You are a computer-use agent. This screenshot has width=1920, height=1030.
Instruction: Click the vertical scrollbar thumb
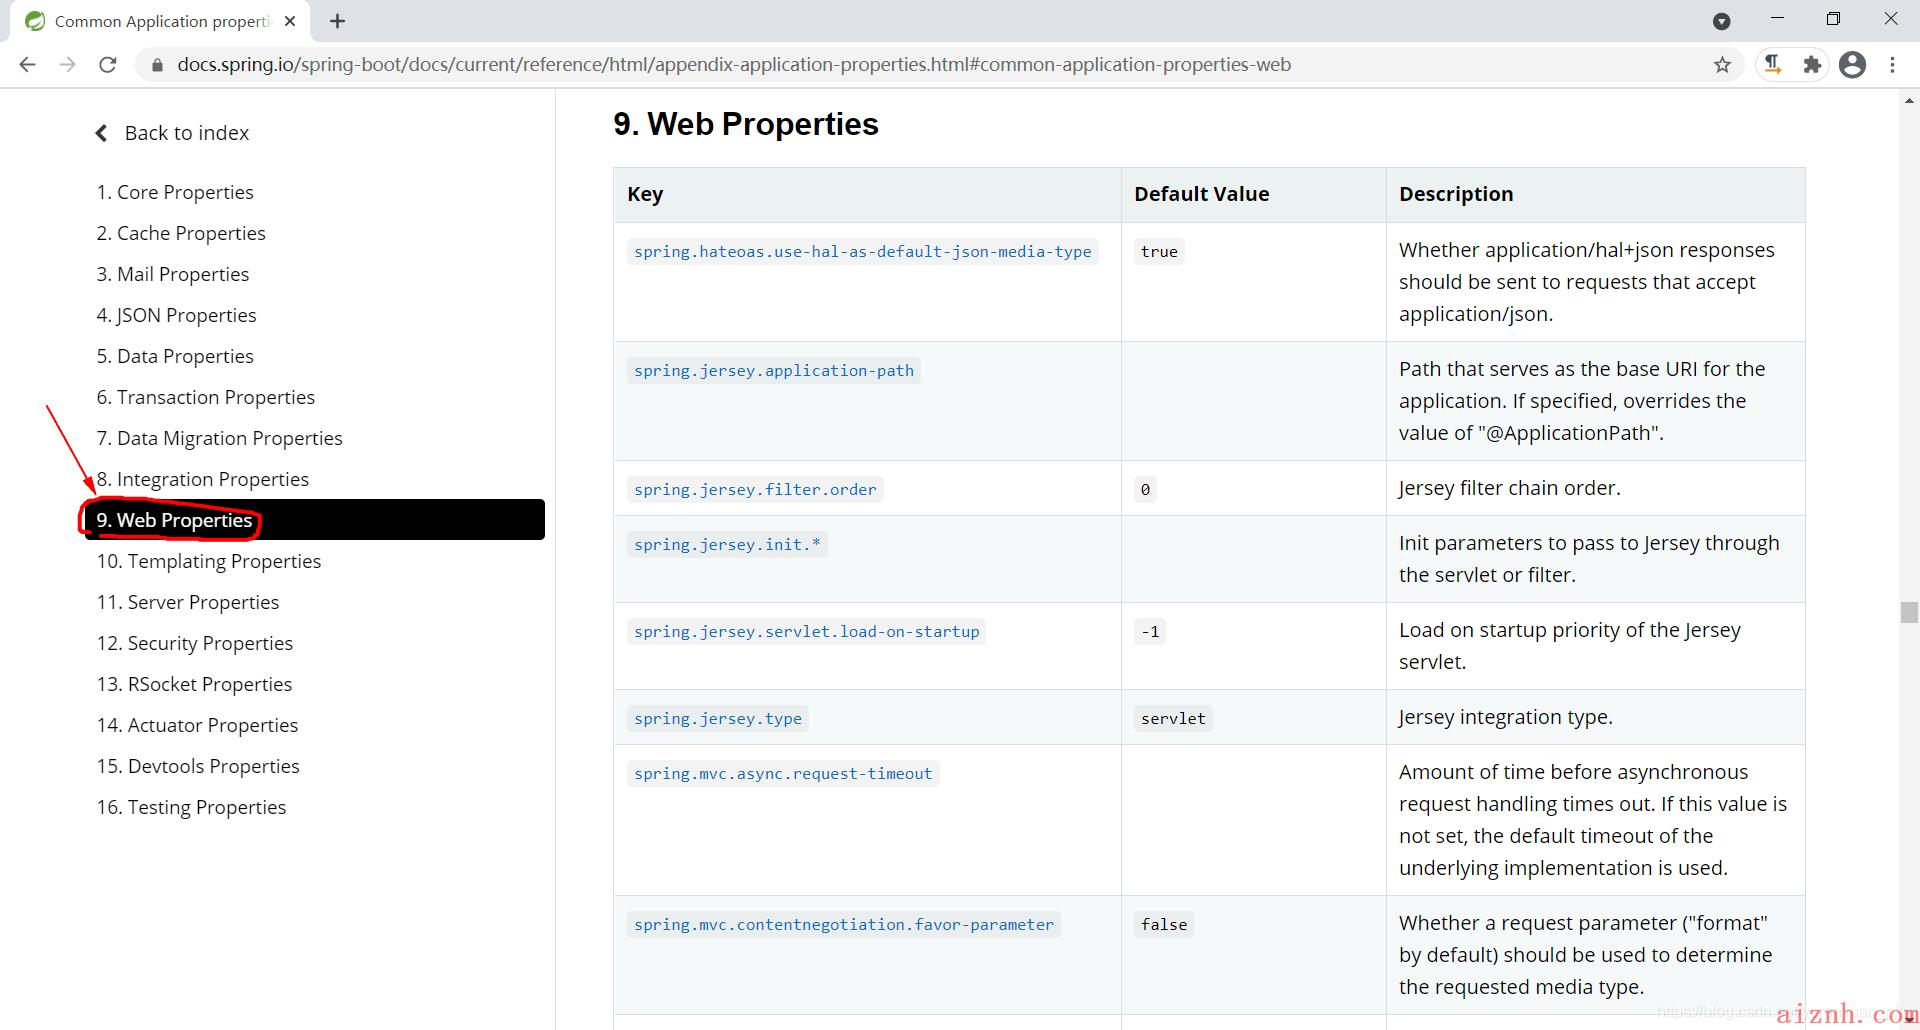[1909, 612]
